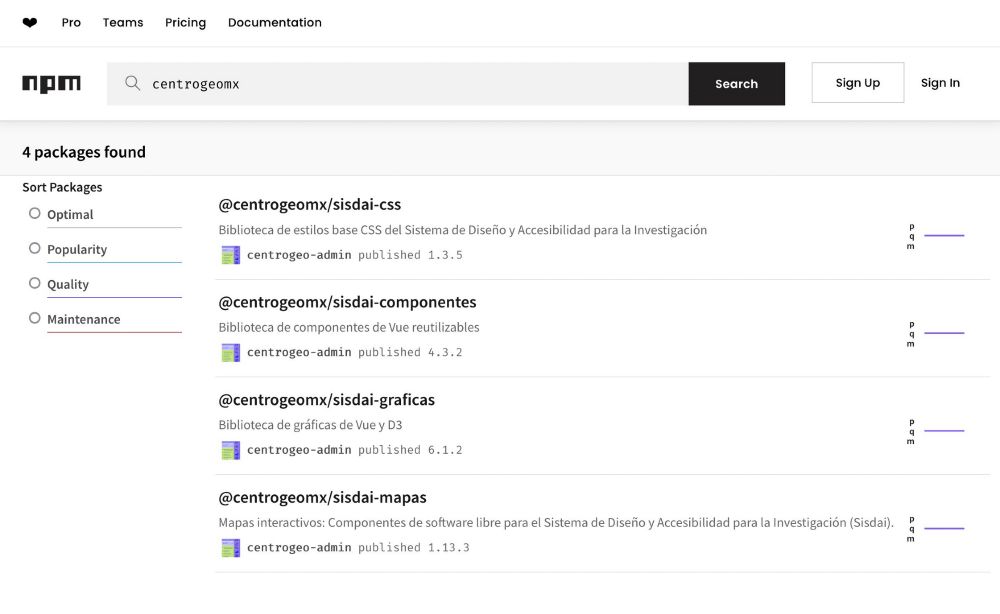Viewport: 1000px width, 614px height.
Task: Open the @centrogeomx/sisdai-css package
Action: [x=310, y=205]
